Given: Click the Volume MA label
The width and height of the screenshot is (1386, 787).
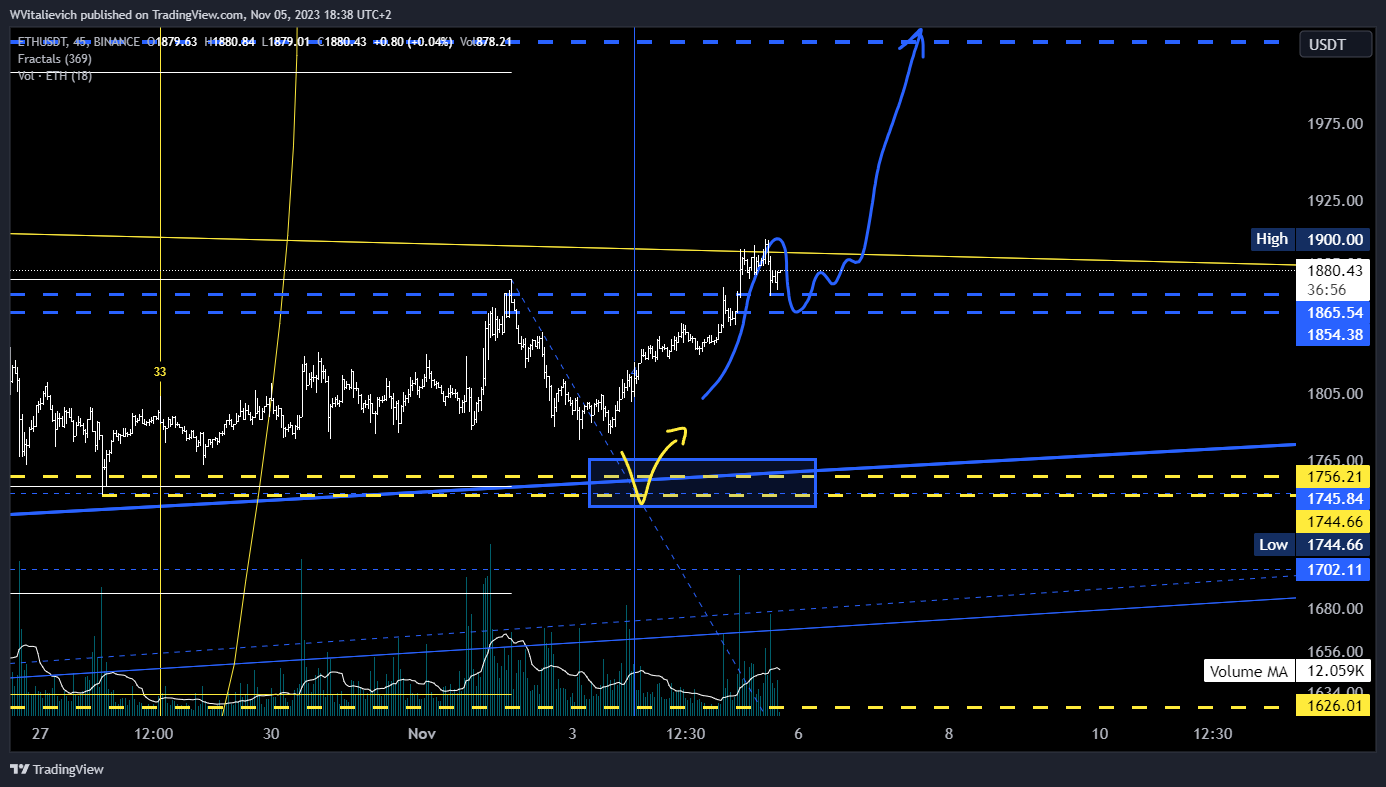Looking at the screenshot, I should point(1248,671).
